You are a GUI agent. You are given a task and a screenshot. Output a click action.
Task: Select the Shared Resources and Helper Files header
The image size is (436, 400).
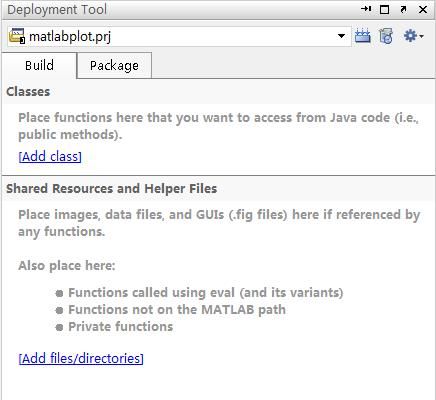[x=112, y=189]
